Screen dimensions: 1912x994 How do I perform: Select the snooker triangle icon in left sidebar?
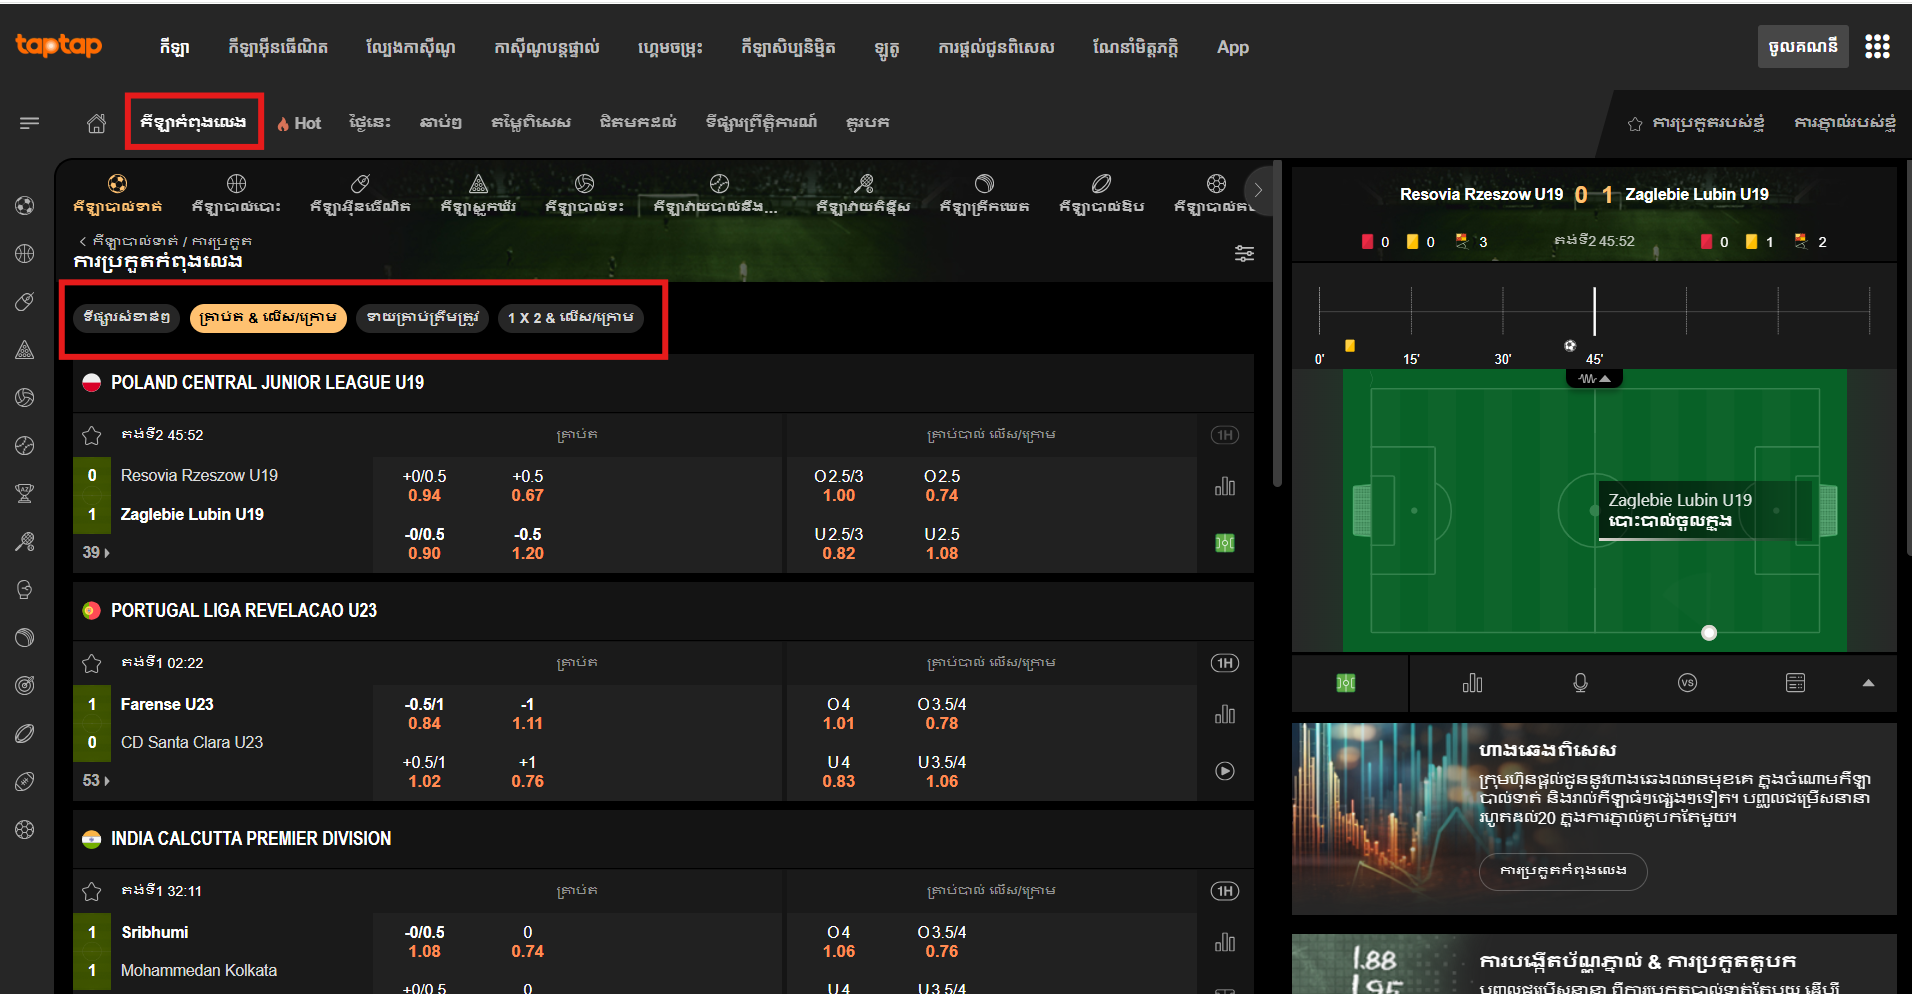[25, 349]
